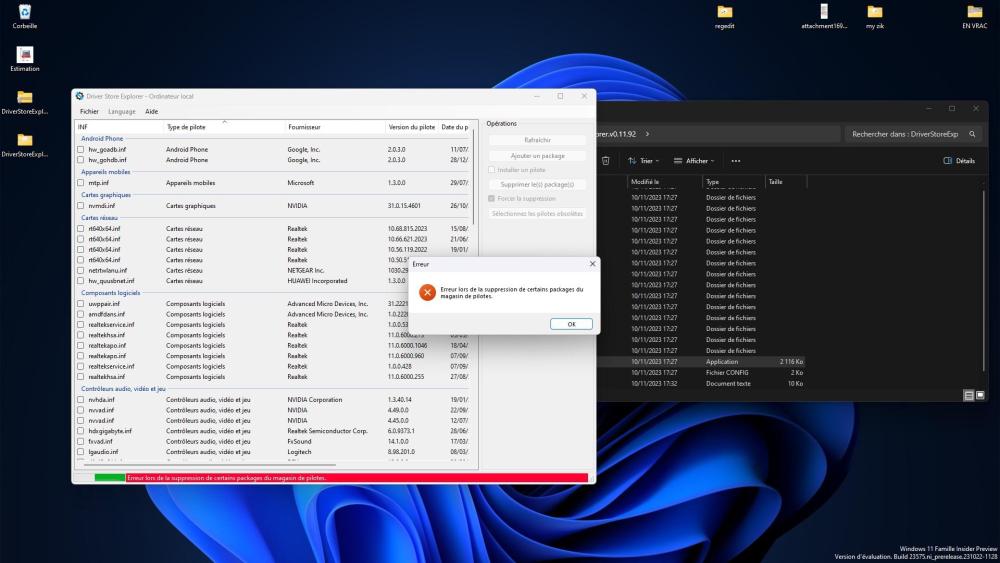Expand the Afficher view dropdown
This screenshot has width=1000, height=563.
coord(694,160)
